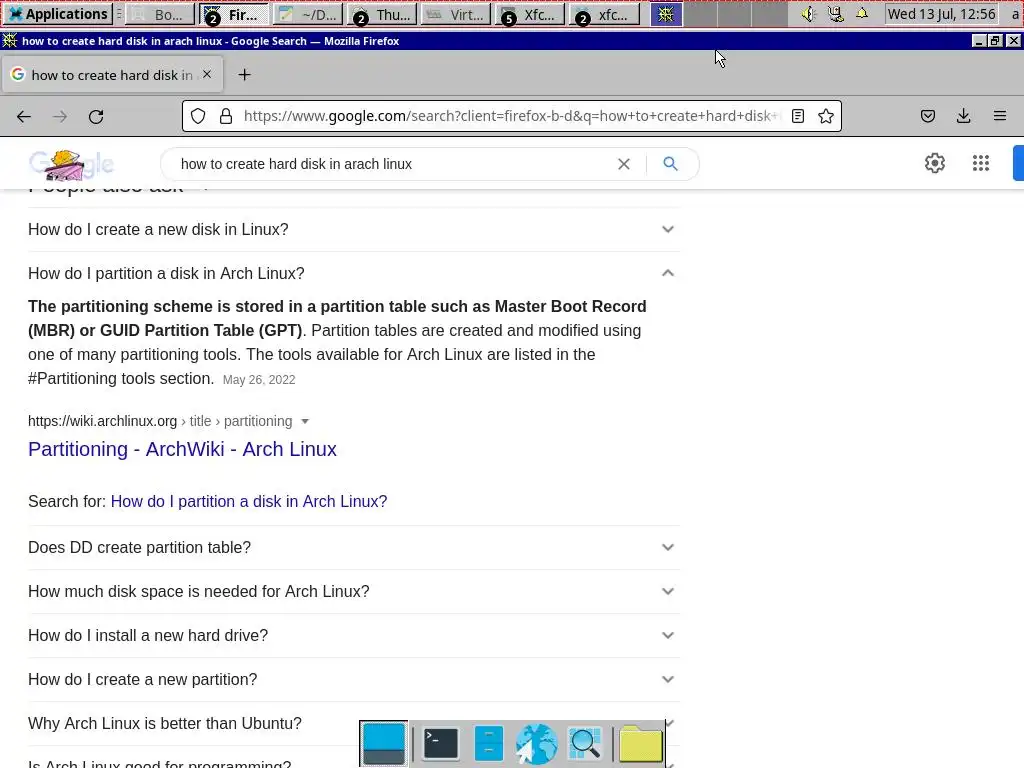Open dropdown arrow next to wiki.archlinux.org URL
1024x768 pixels.
click(305, 422)
